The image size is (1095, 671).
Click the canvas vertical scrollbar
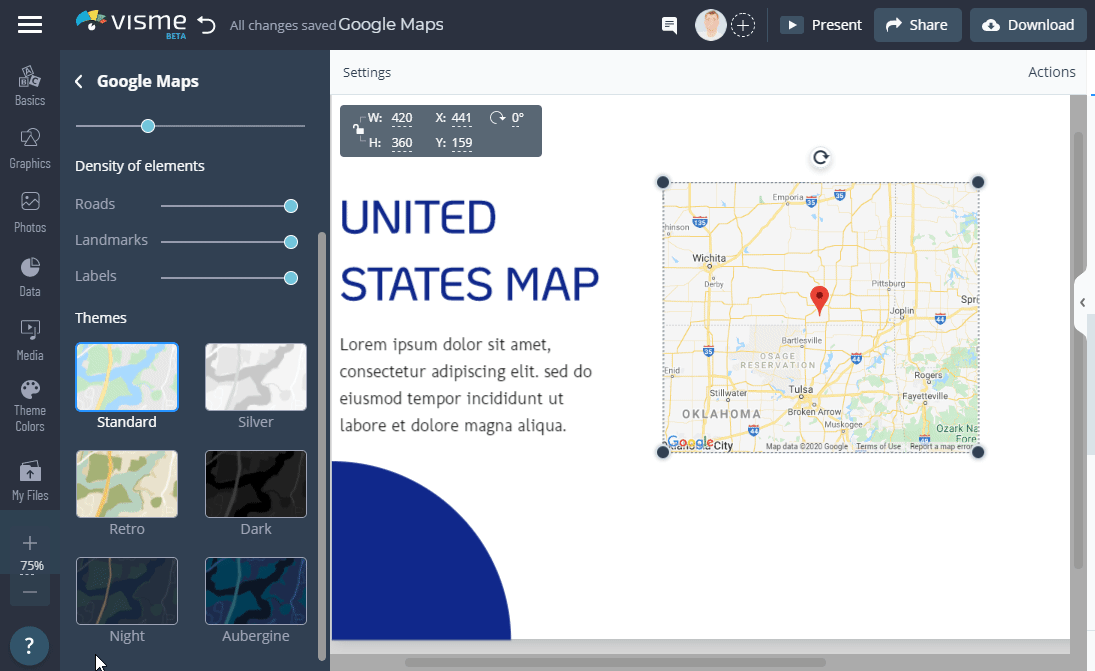pos(1079,349)
